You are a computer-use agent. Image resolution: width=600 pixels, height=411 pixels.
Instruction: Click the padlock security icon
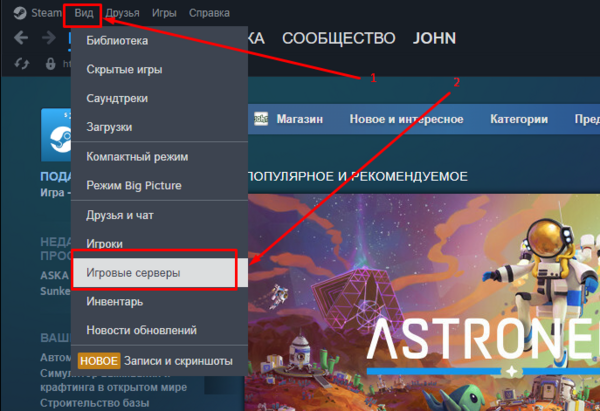pyautogui.click(x=50, y=63)
